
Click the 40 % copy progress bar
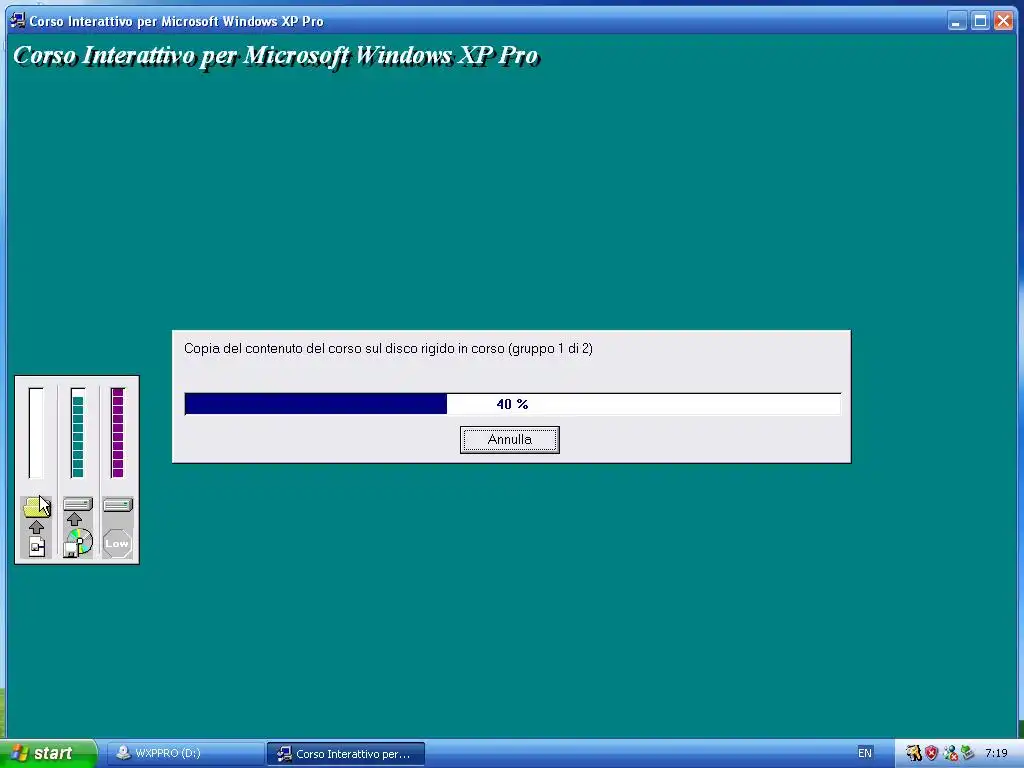click(513, 404)
